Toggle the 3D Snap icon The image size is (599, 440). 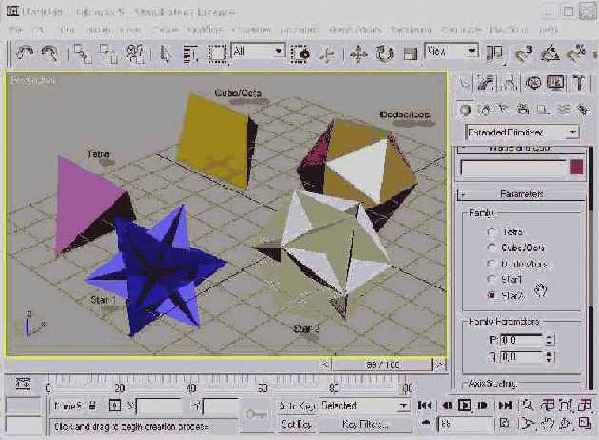(523, 53)
